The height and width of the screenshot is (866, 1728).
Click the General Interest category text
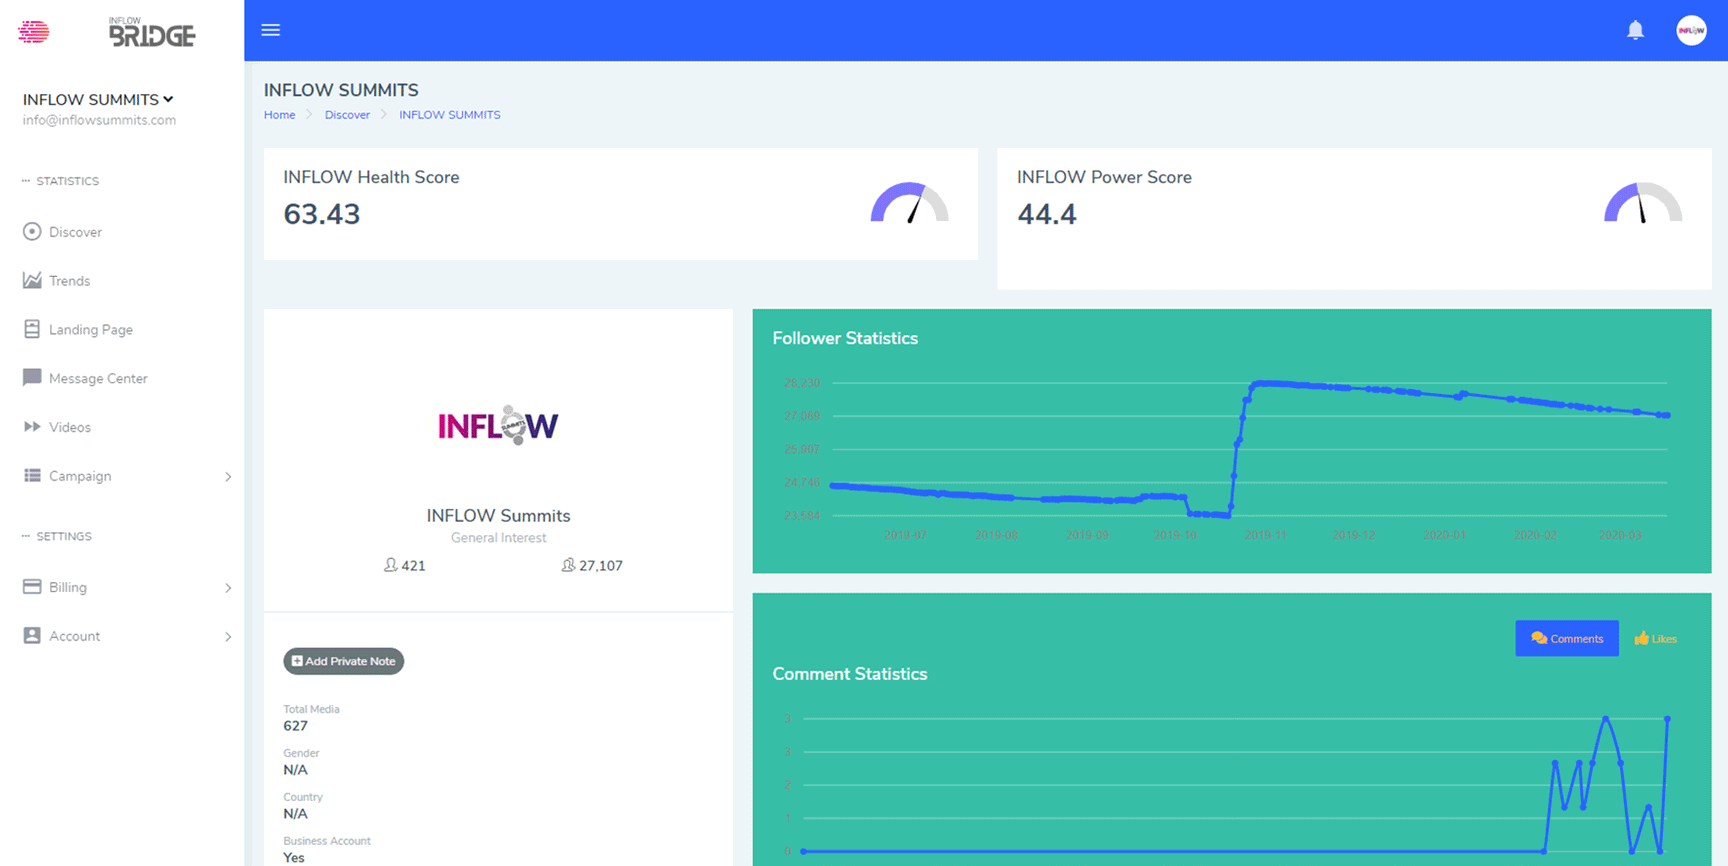point(498,538)
